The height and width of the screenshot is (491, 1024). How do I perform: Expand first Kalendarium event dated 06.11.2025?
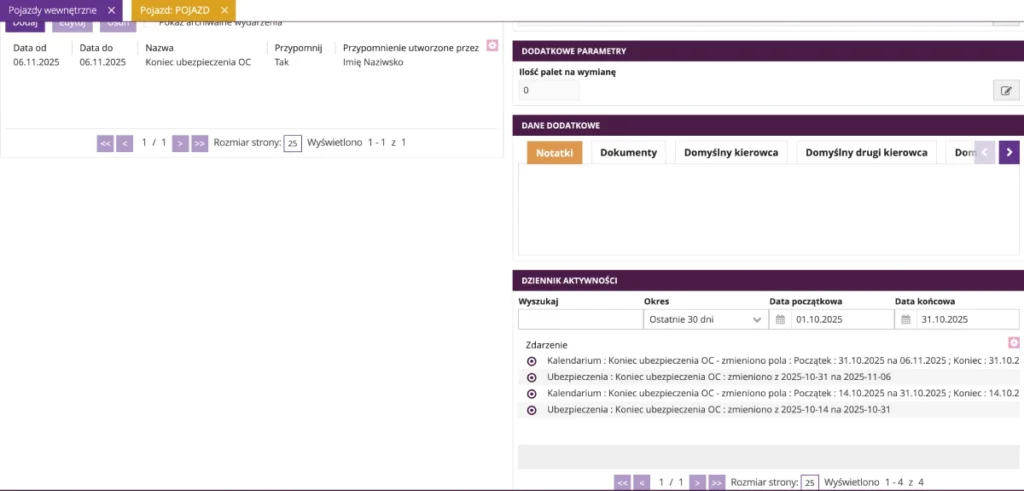coord(532,361)
